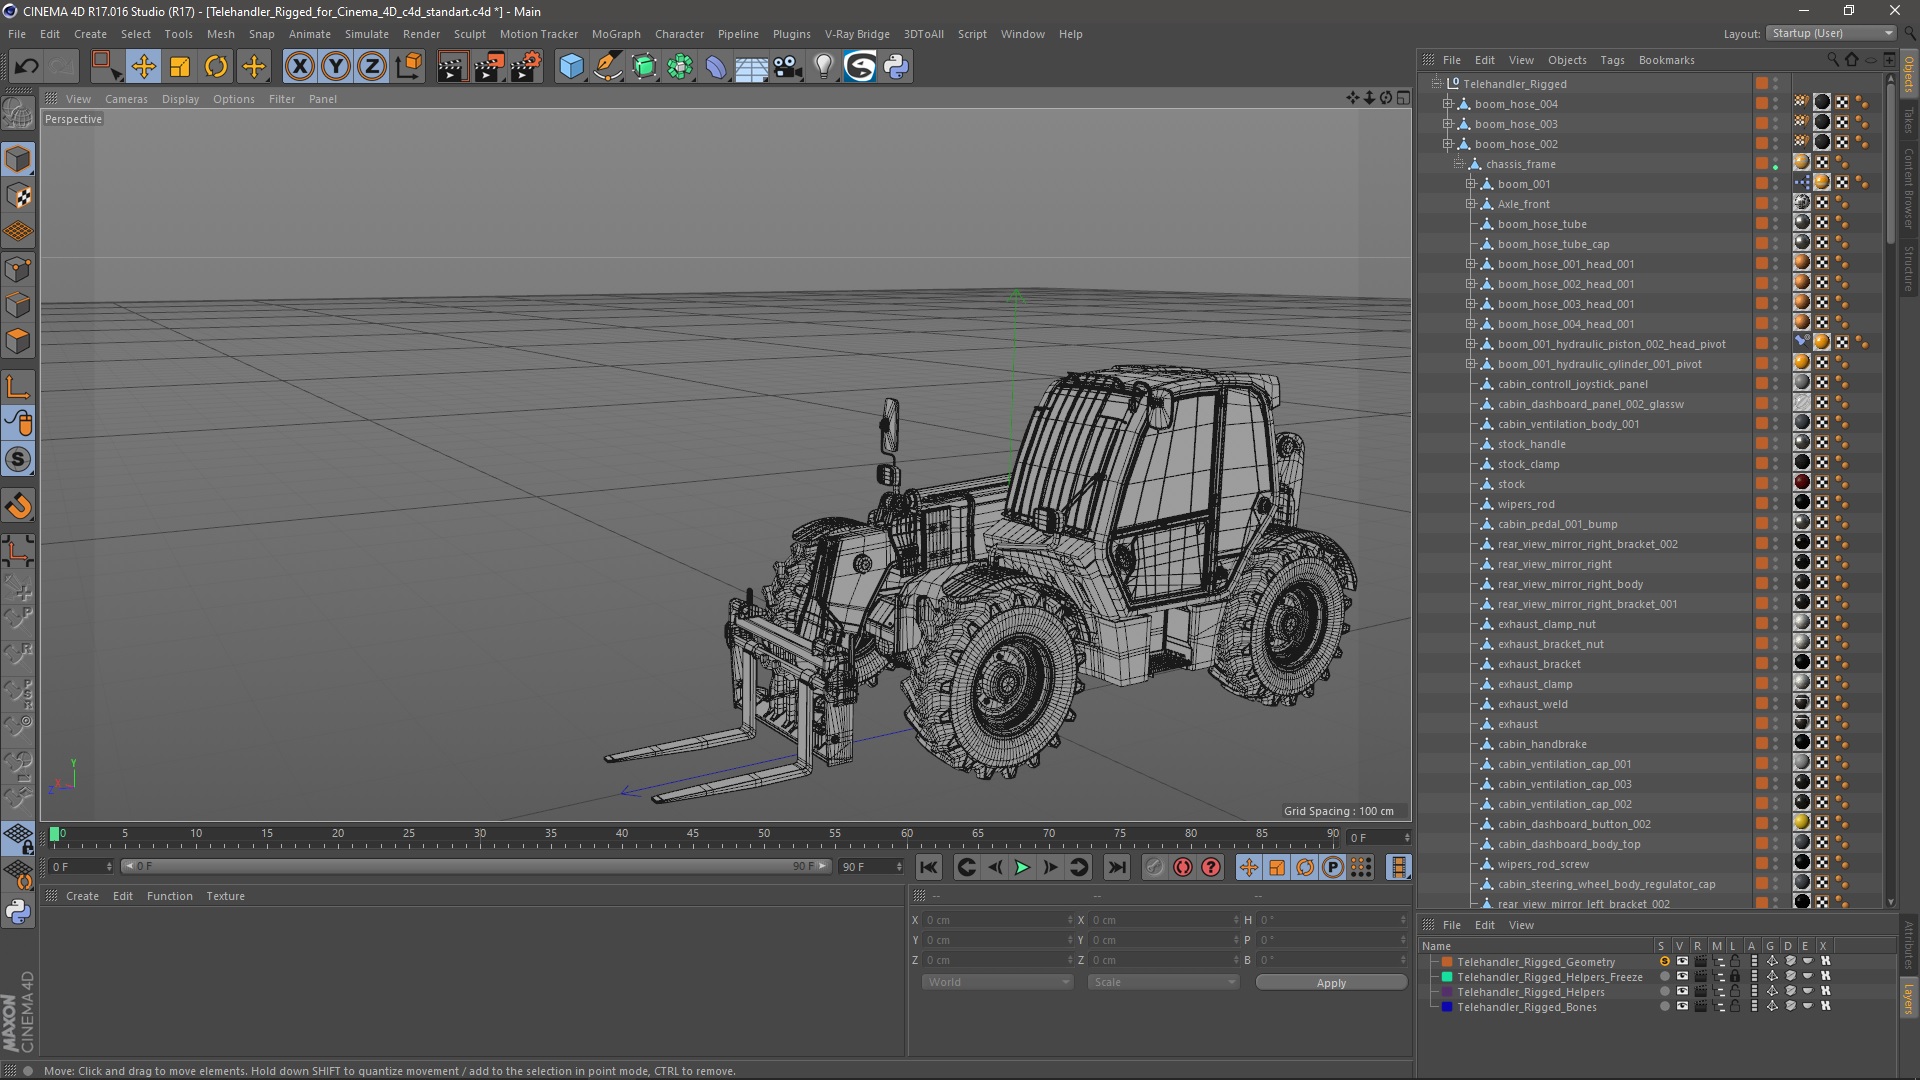Click the Floor environment icon

[752, 67]
